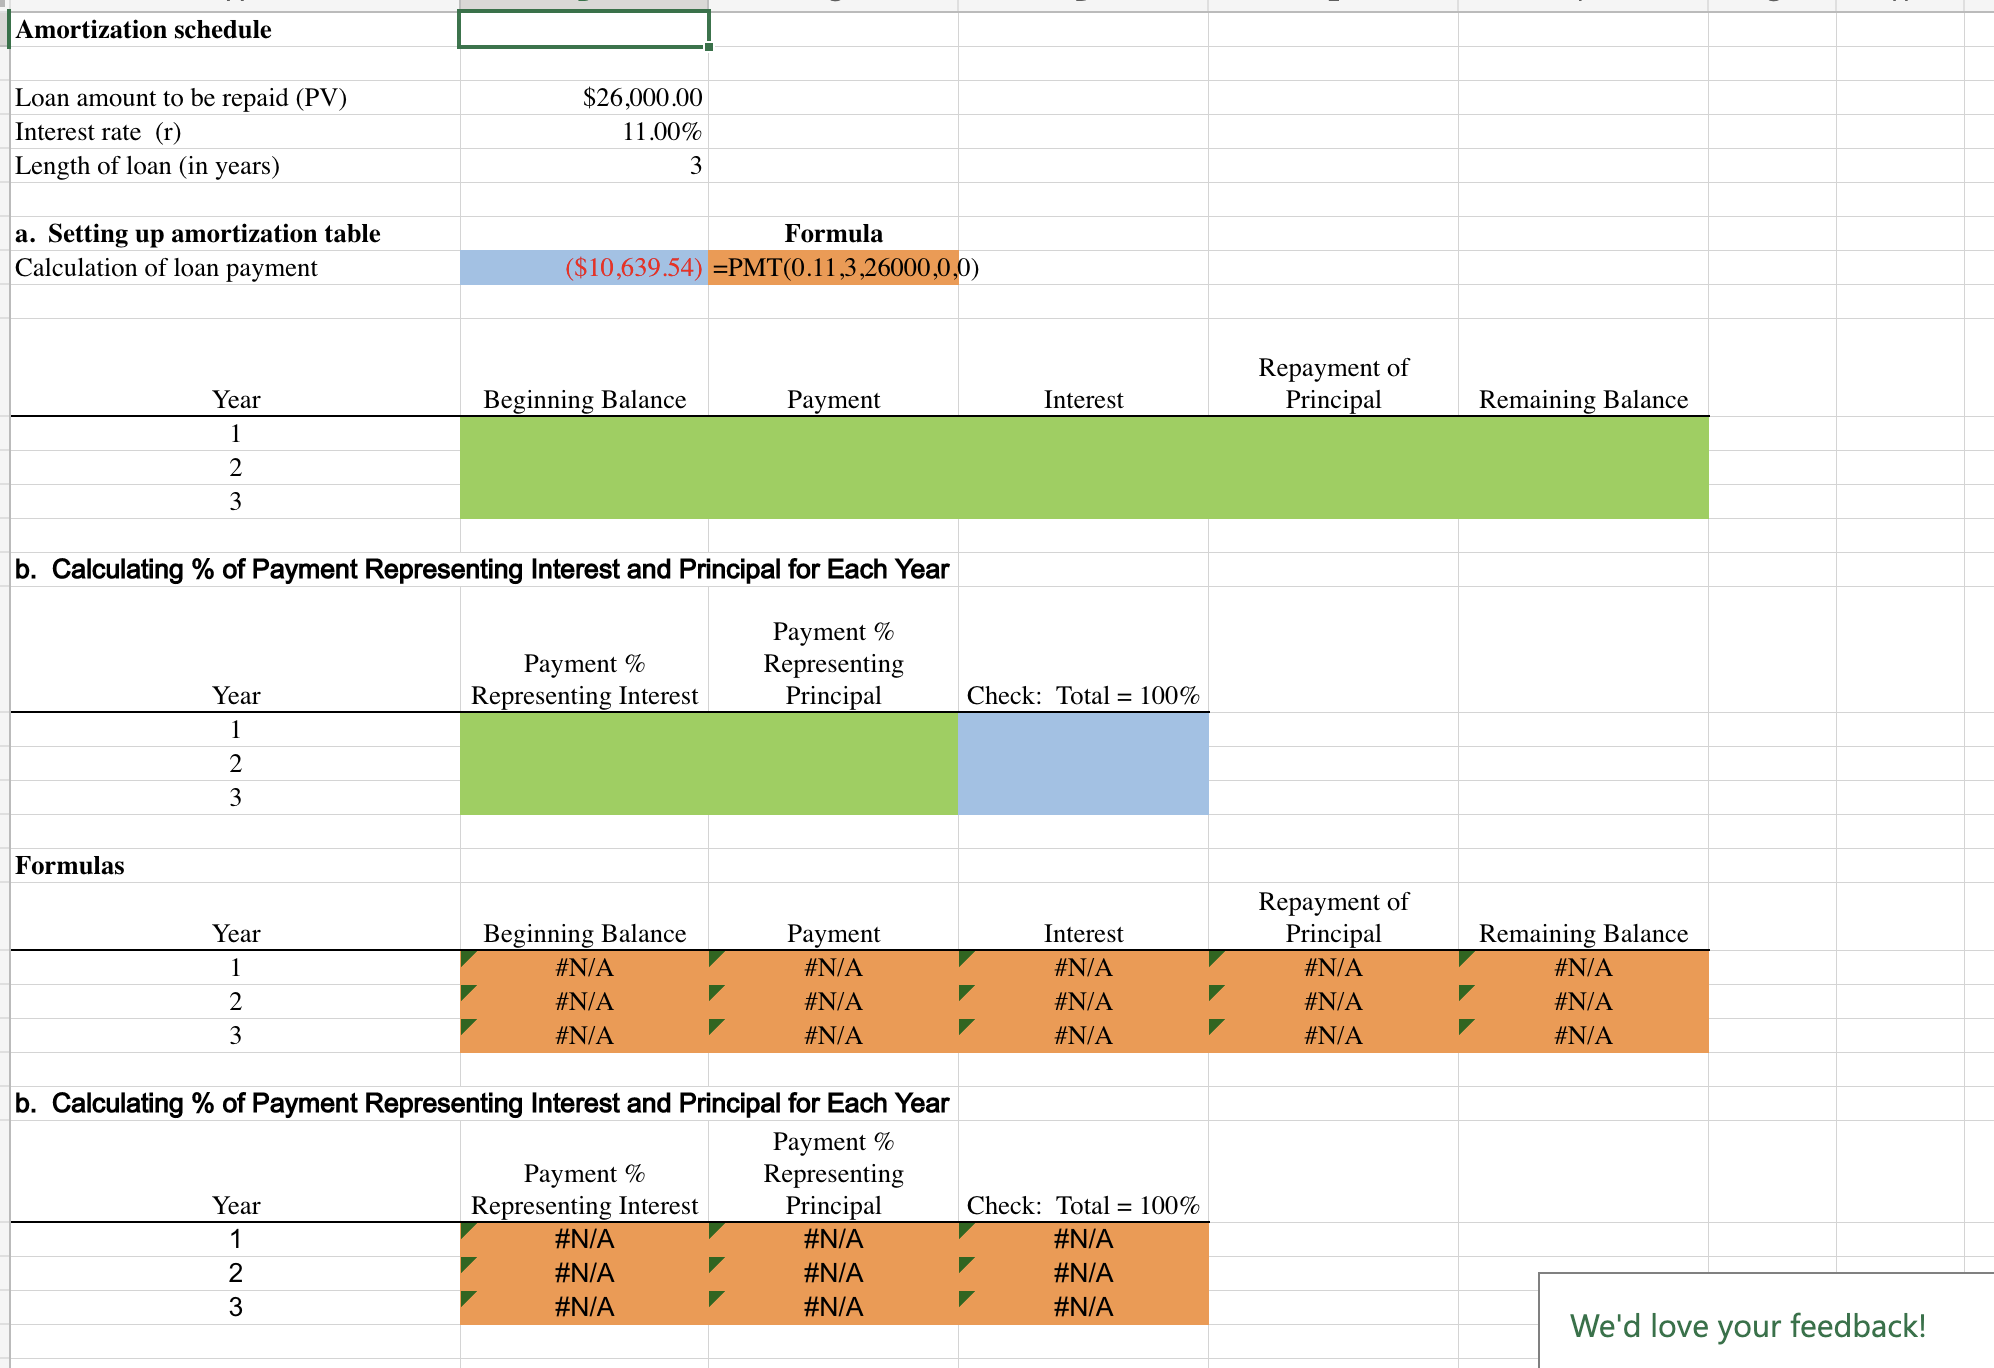
Task: Select the empty cell beside Amortization schedule
Action: (583, 30)
